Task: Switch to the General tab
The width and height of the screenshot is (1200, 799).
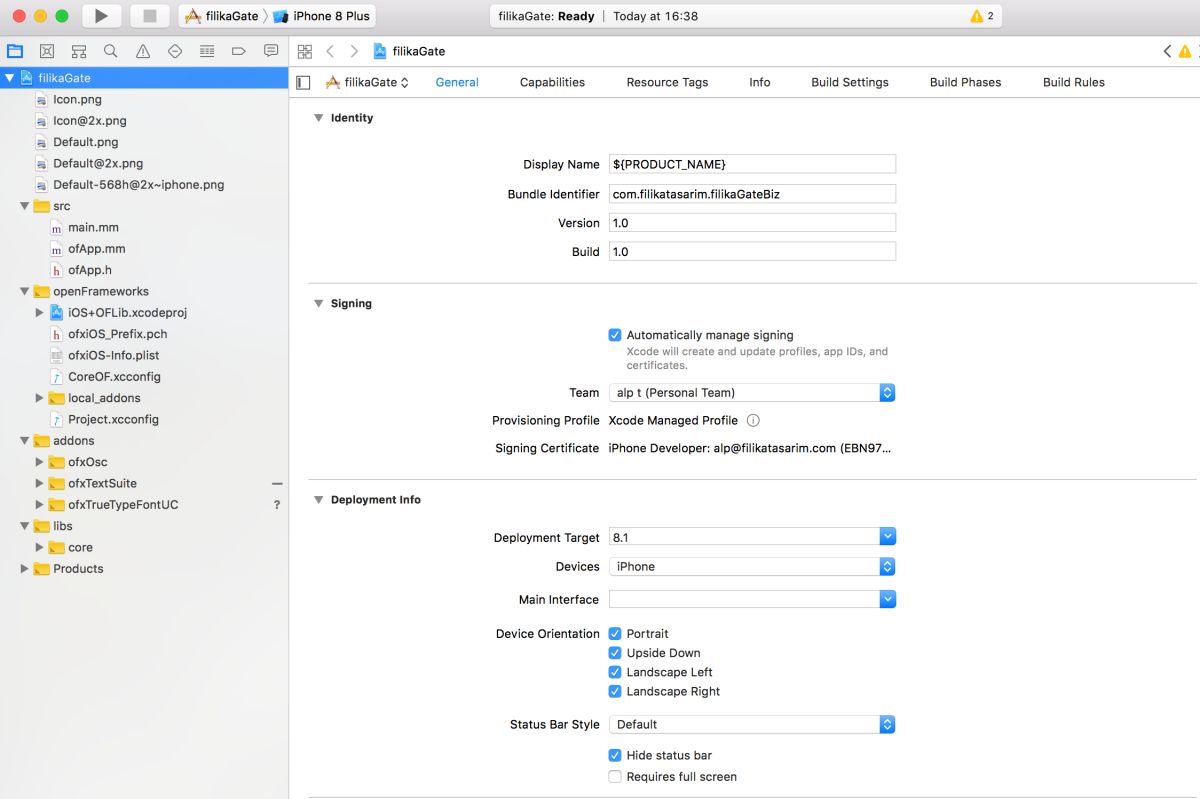Action: 457,83
